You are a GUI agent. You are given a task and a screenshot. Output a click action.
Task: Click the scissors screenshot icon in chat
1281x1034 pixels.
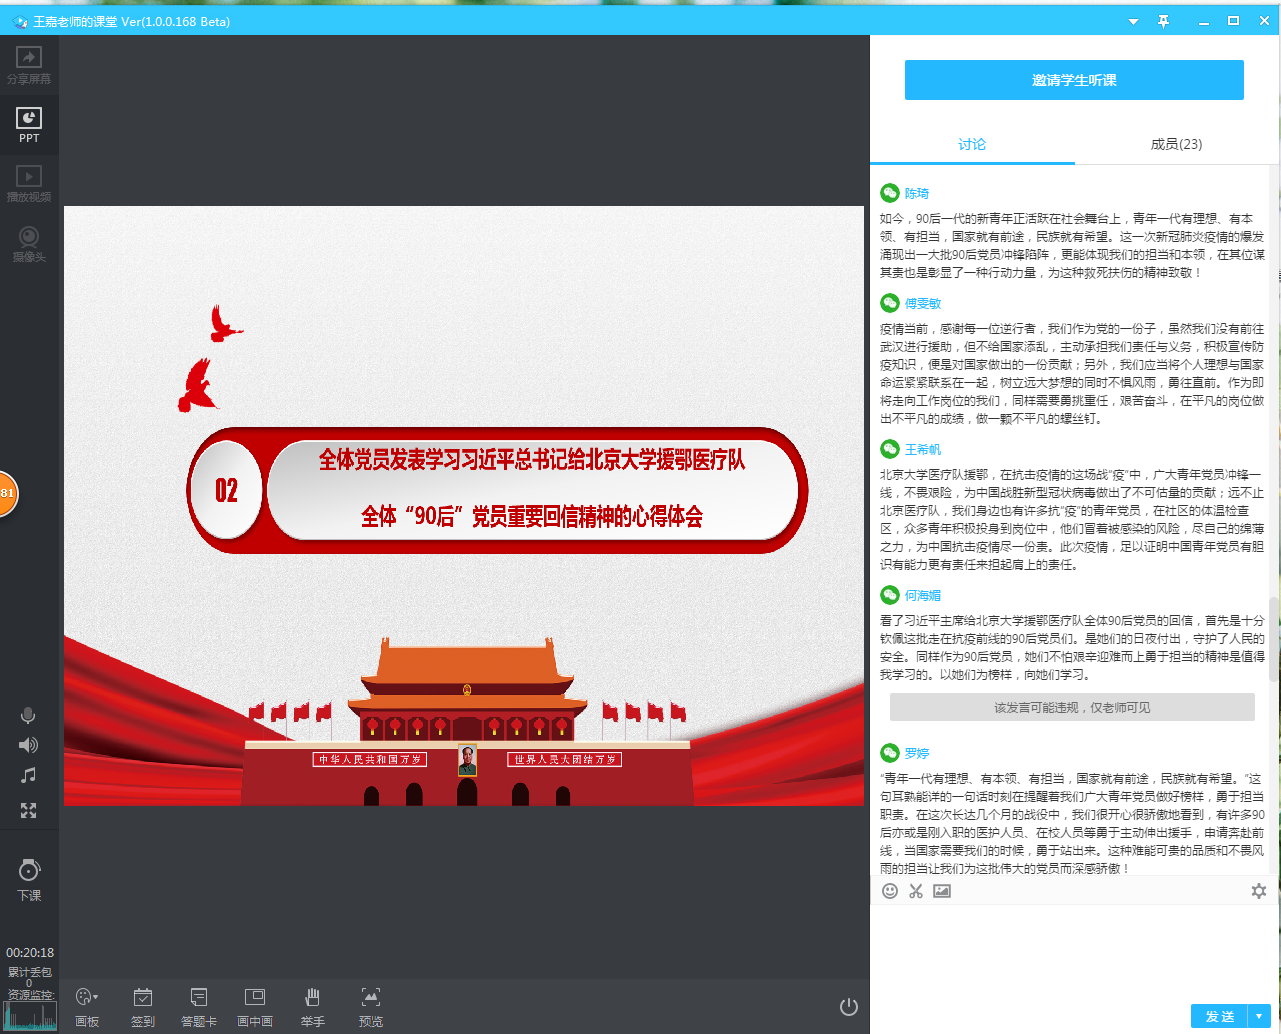pos(915,891)
